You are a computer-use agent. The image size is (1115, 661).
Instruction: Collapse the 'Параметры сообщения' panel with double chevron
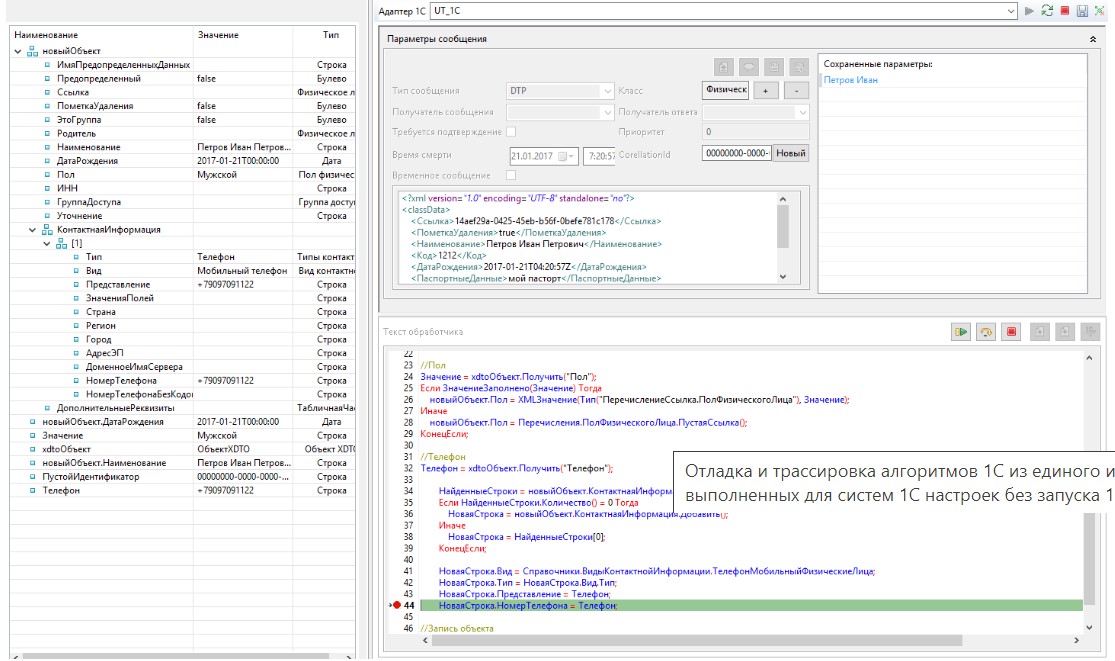tap(1093, 39)
